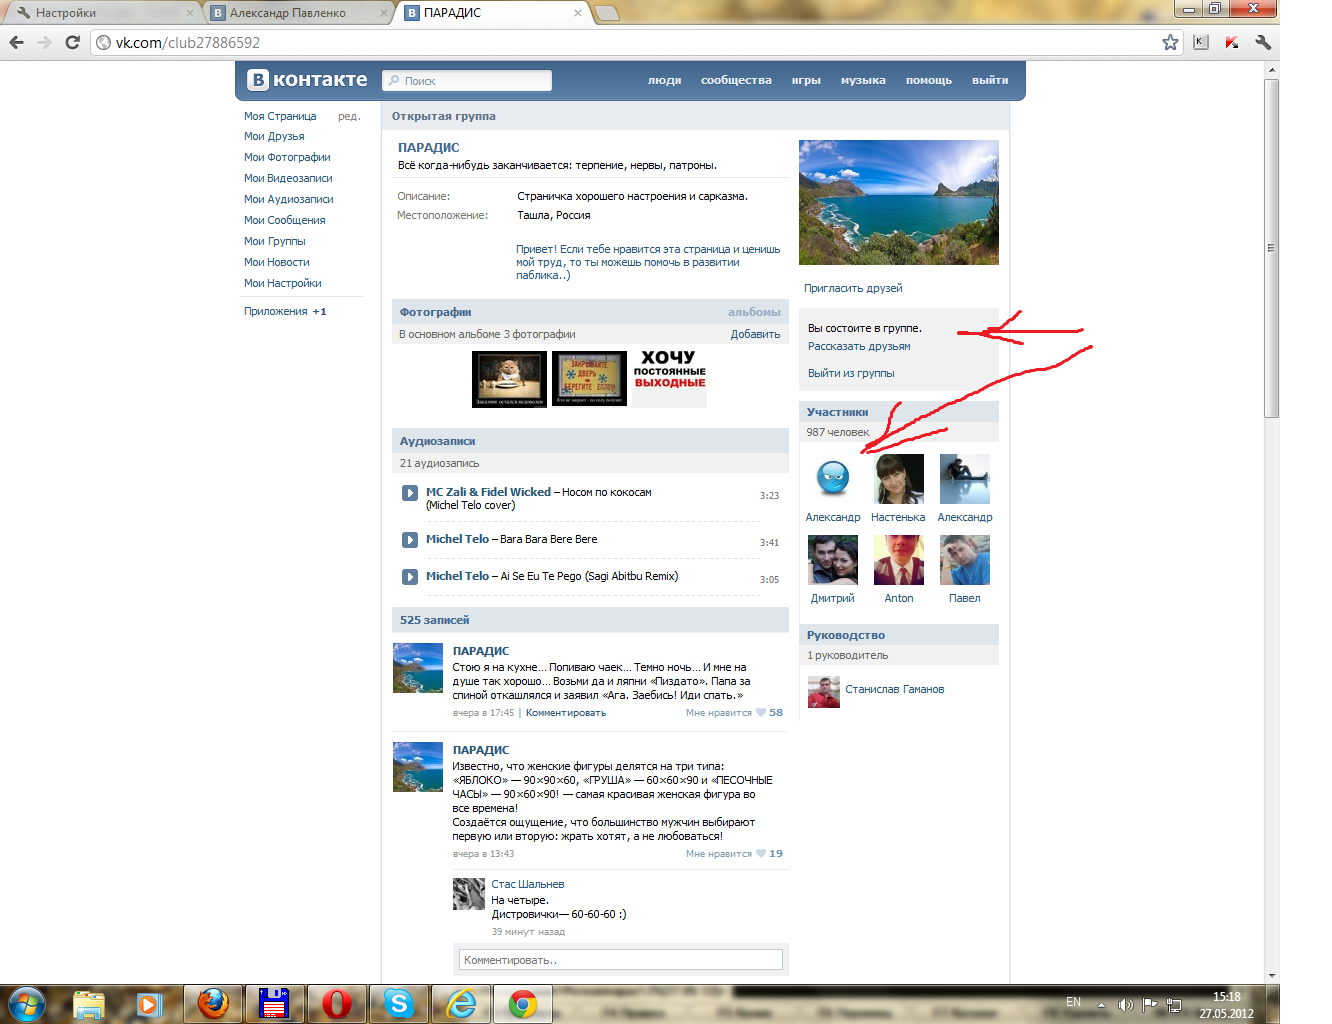Open сообщества in the top menu
Screen dimensions: 1332x1024
[x=736, y=80]
